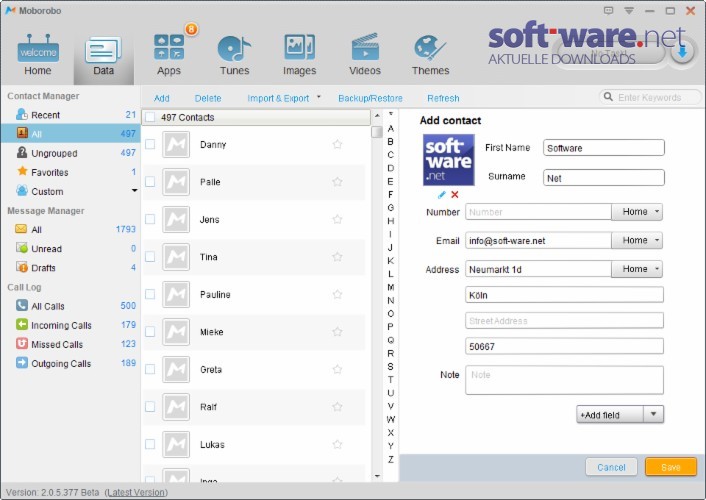Check the box next to Ralf
706x500 pixels.
(x=150, y=407)
